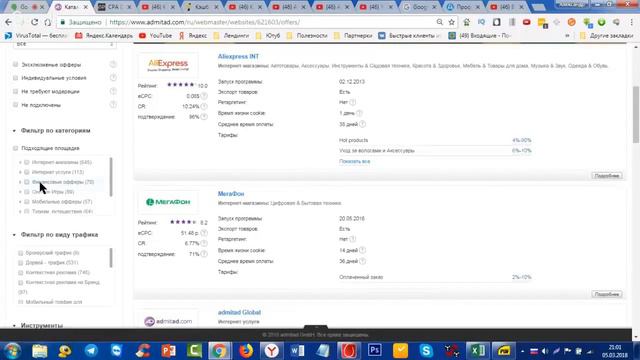Switch to the CPA browser tab
This screenshot has width=640, height=360.
click(x=114, y=7)
